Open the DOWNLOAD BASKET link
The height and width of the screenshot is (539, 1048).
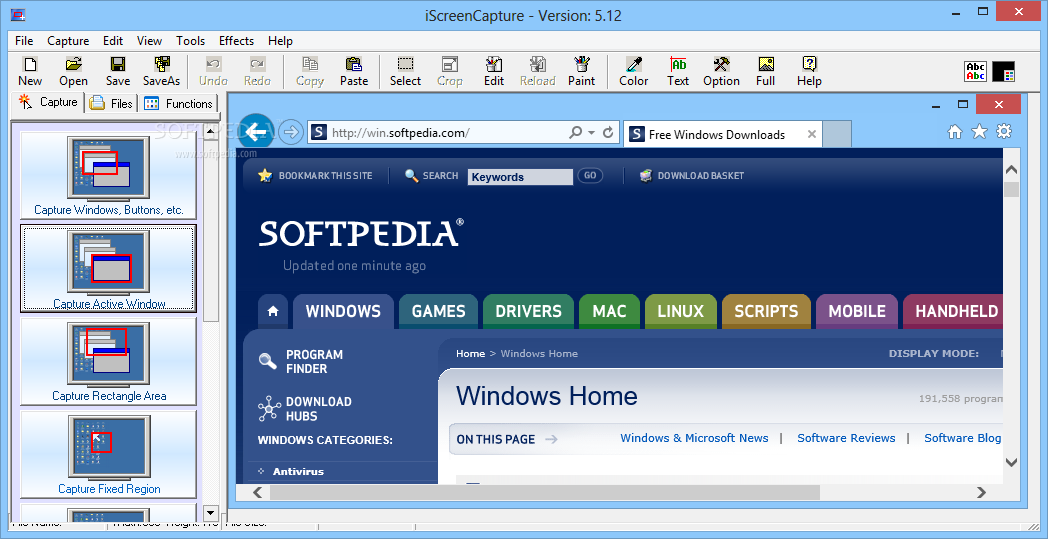[x=692, y=176]
